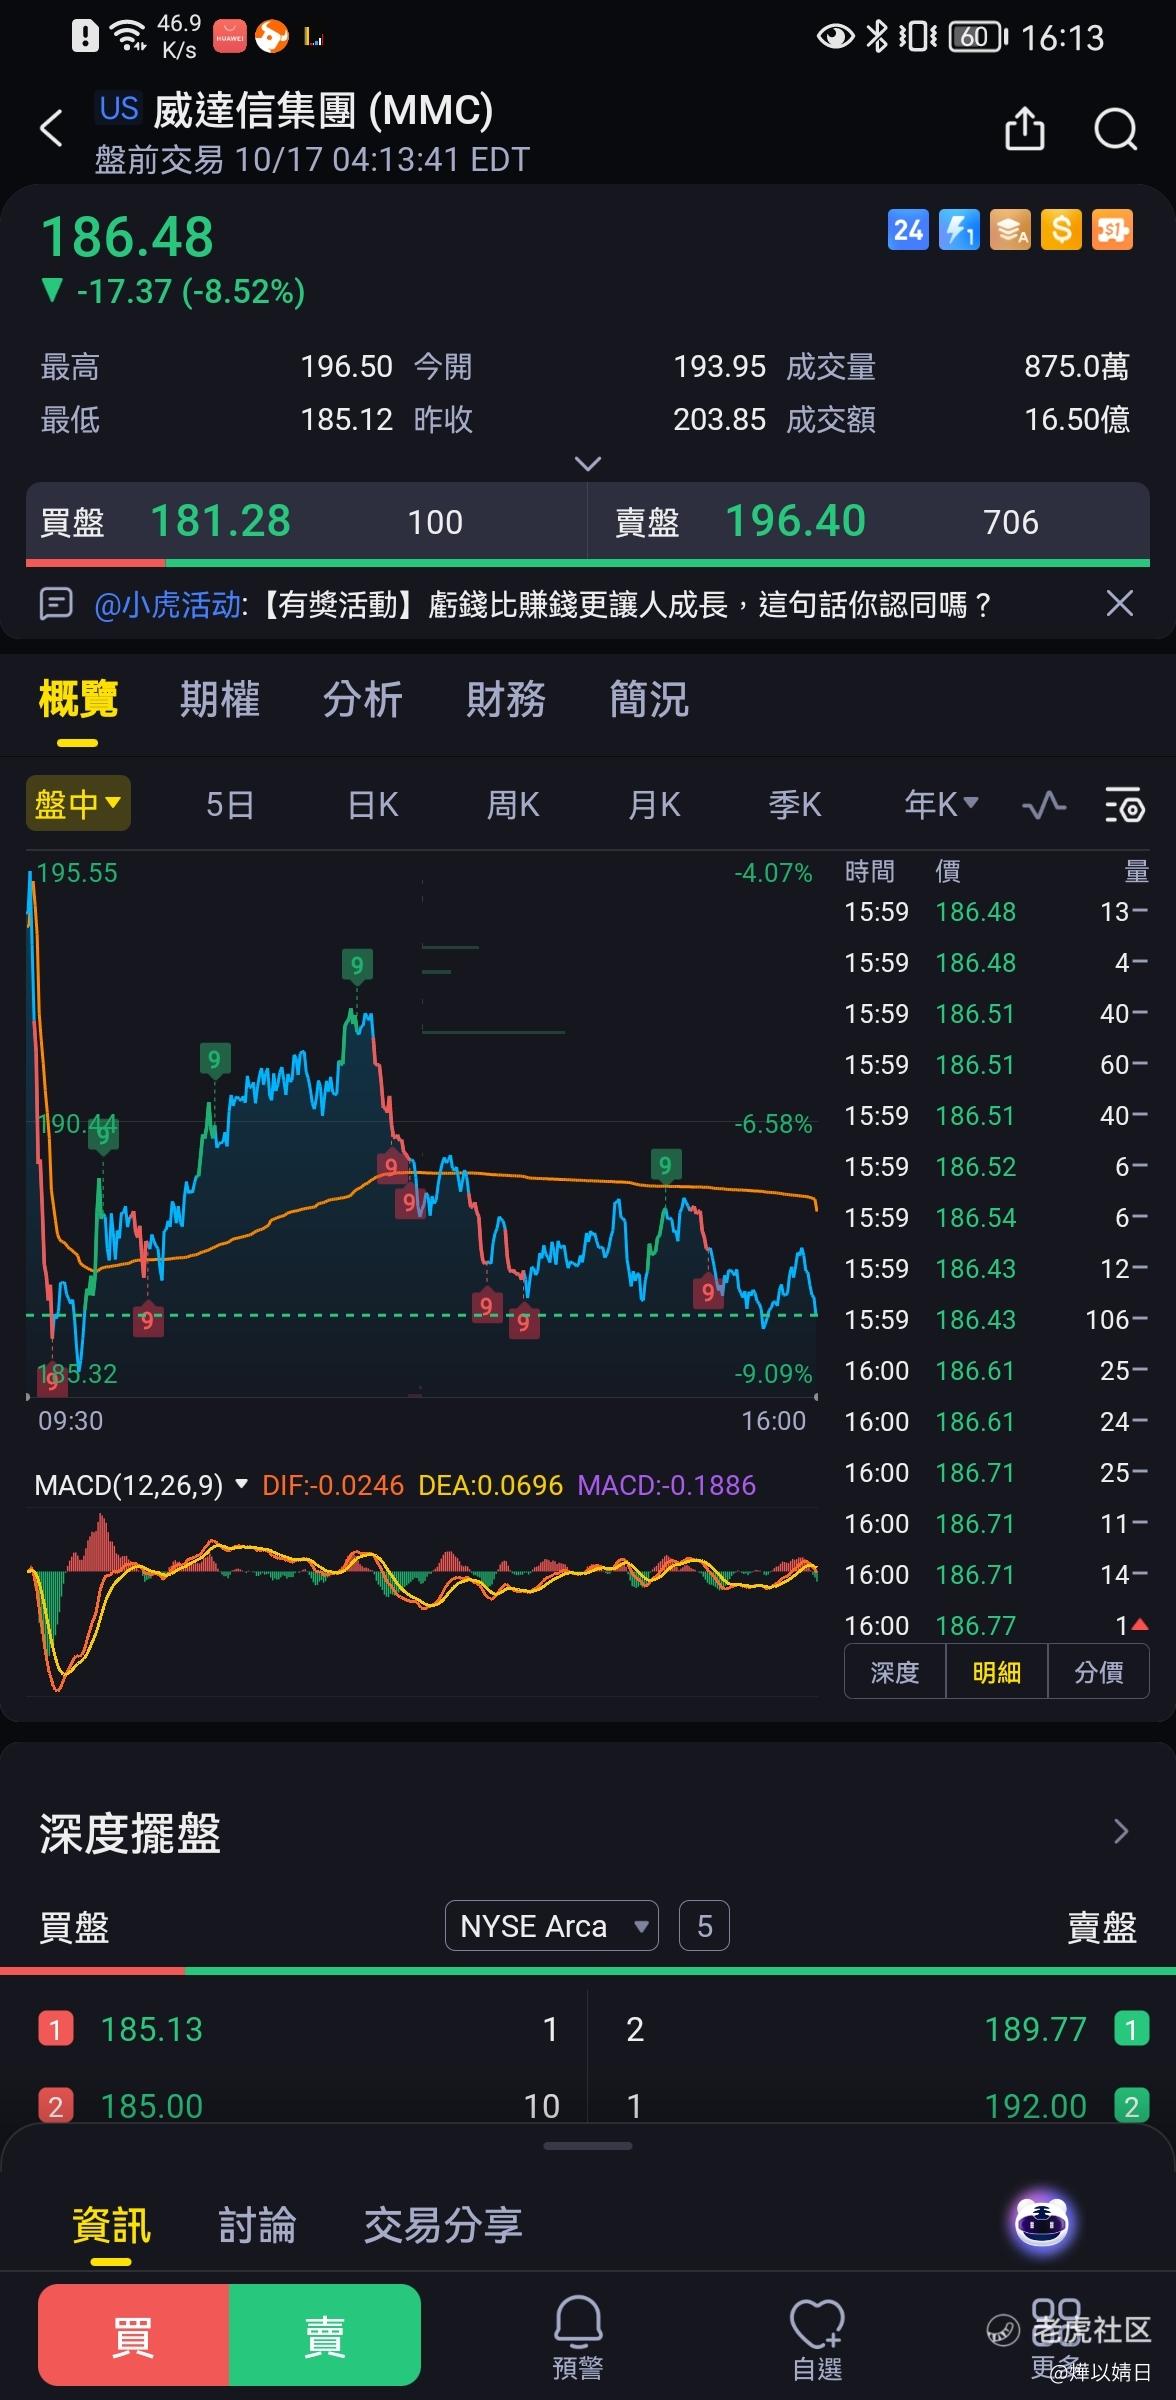Tap the eye comfort status icon
This screenshot has height=2400, width=1176.
(835, 38)
